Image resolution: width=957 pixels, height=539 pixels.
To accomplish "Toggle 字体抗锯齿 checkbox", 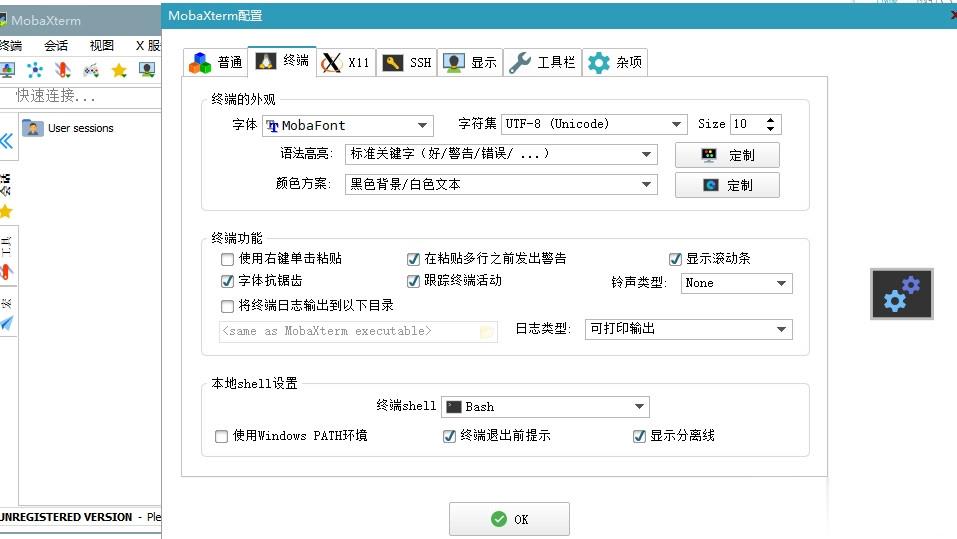I will click(x=228, y=281).
